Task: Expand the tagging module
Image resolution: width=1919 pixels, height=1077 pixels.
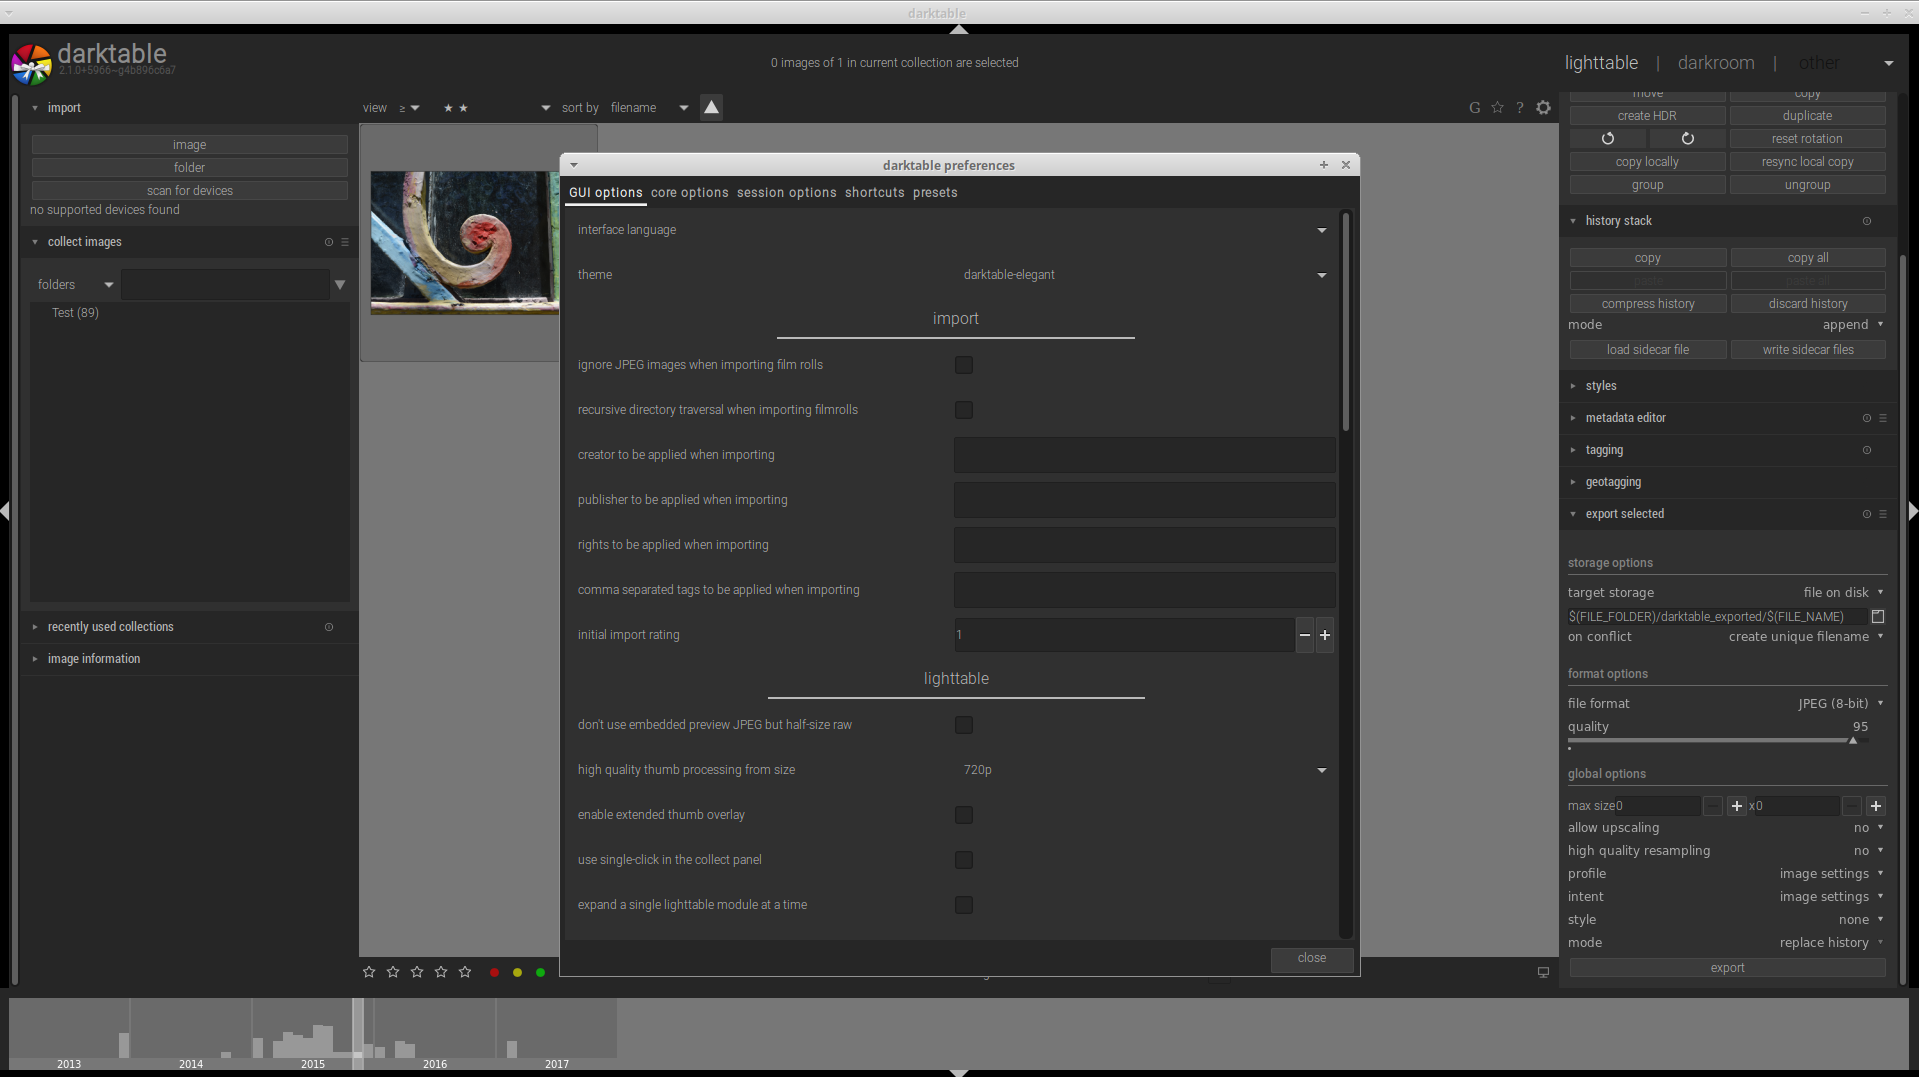Action: (x=1604, y=450)
